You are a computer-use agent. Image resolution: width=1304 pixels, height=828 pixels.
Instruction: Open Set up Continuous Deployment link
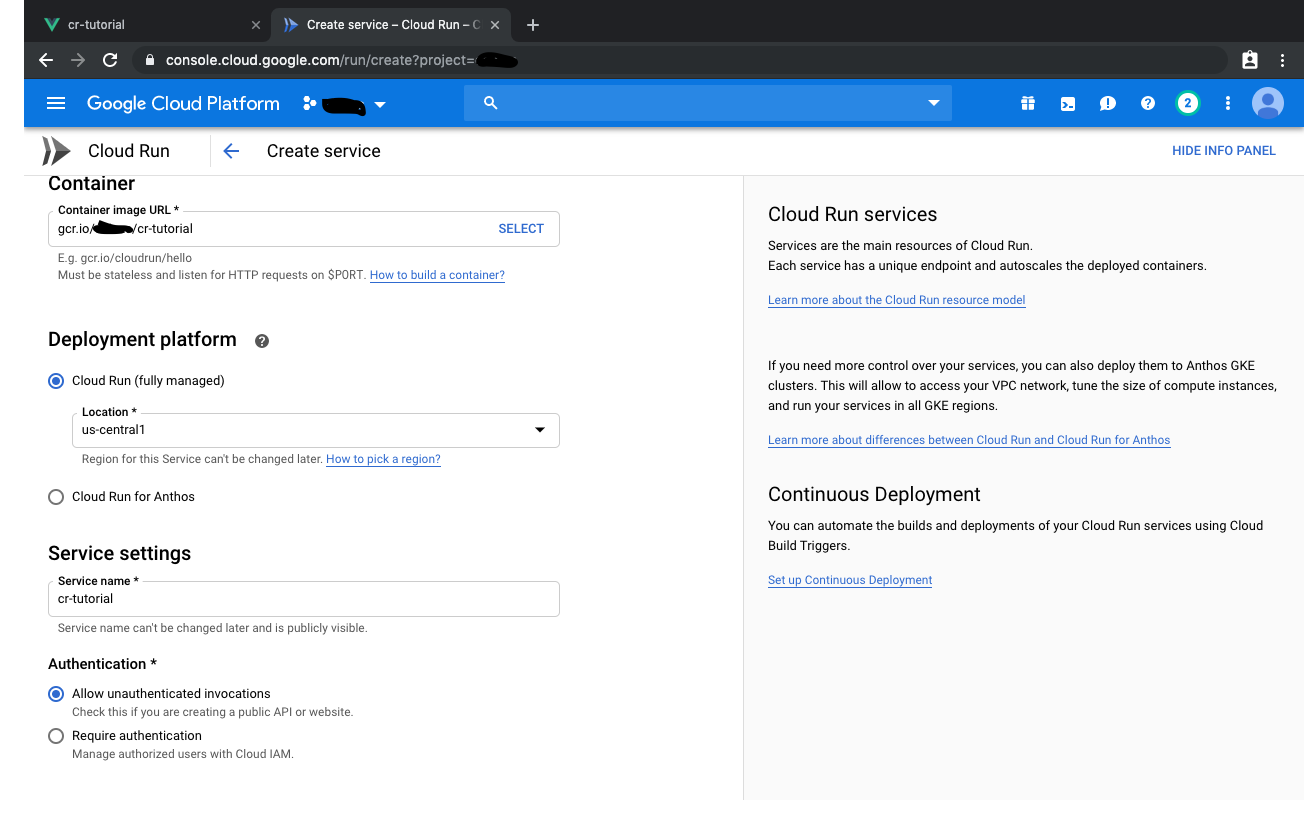[850, 580]
